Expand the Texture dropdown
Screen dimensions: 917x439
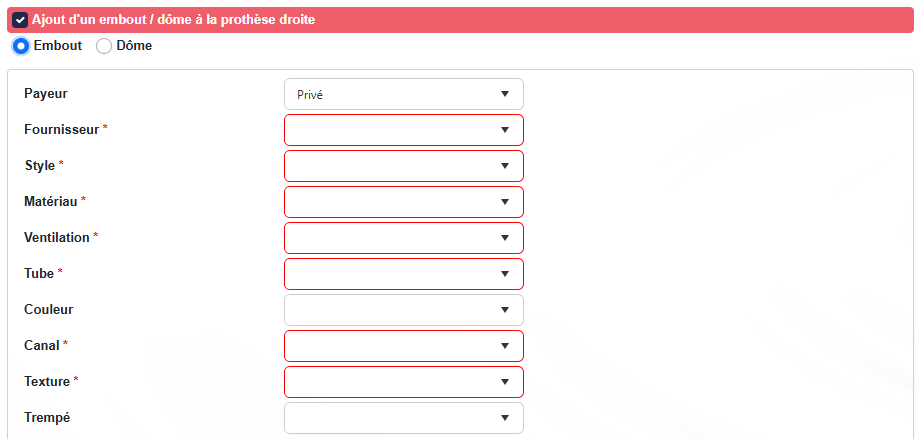[404, 382]
